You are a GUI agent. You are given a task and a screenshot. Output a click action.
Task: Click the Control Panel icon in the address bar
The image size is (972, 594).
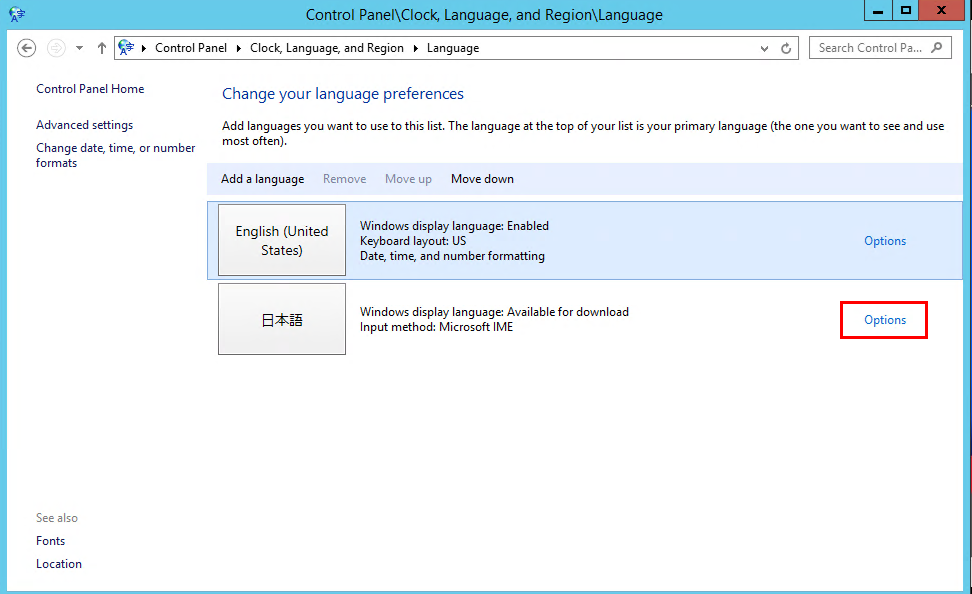tap(128, 48)
